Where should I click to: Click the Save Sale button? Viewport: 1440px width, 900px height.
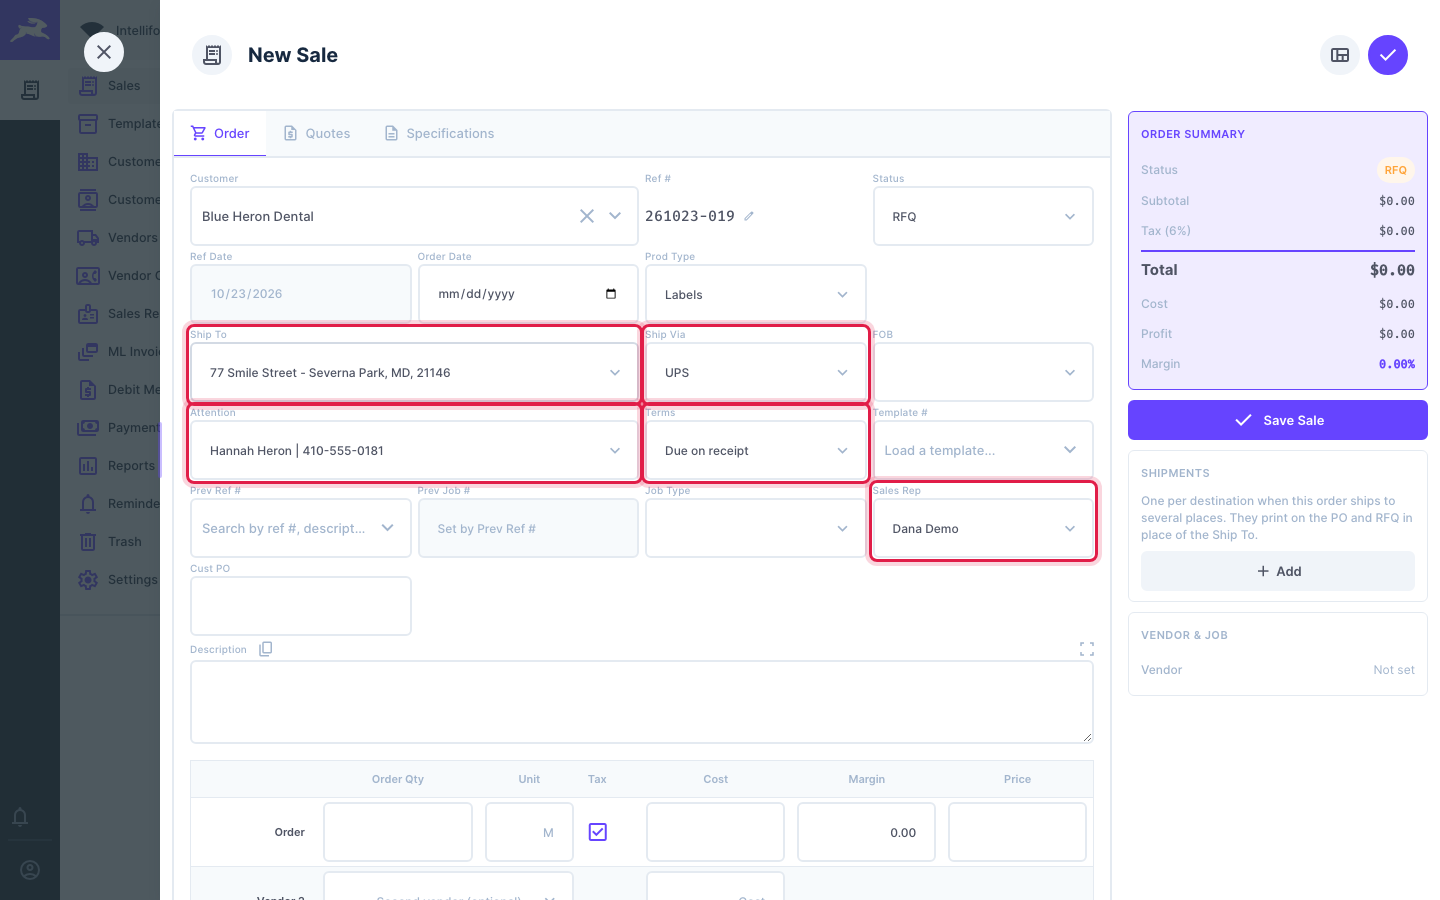pyautogui.click(x=1278, y=420)
